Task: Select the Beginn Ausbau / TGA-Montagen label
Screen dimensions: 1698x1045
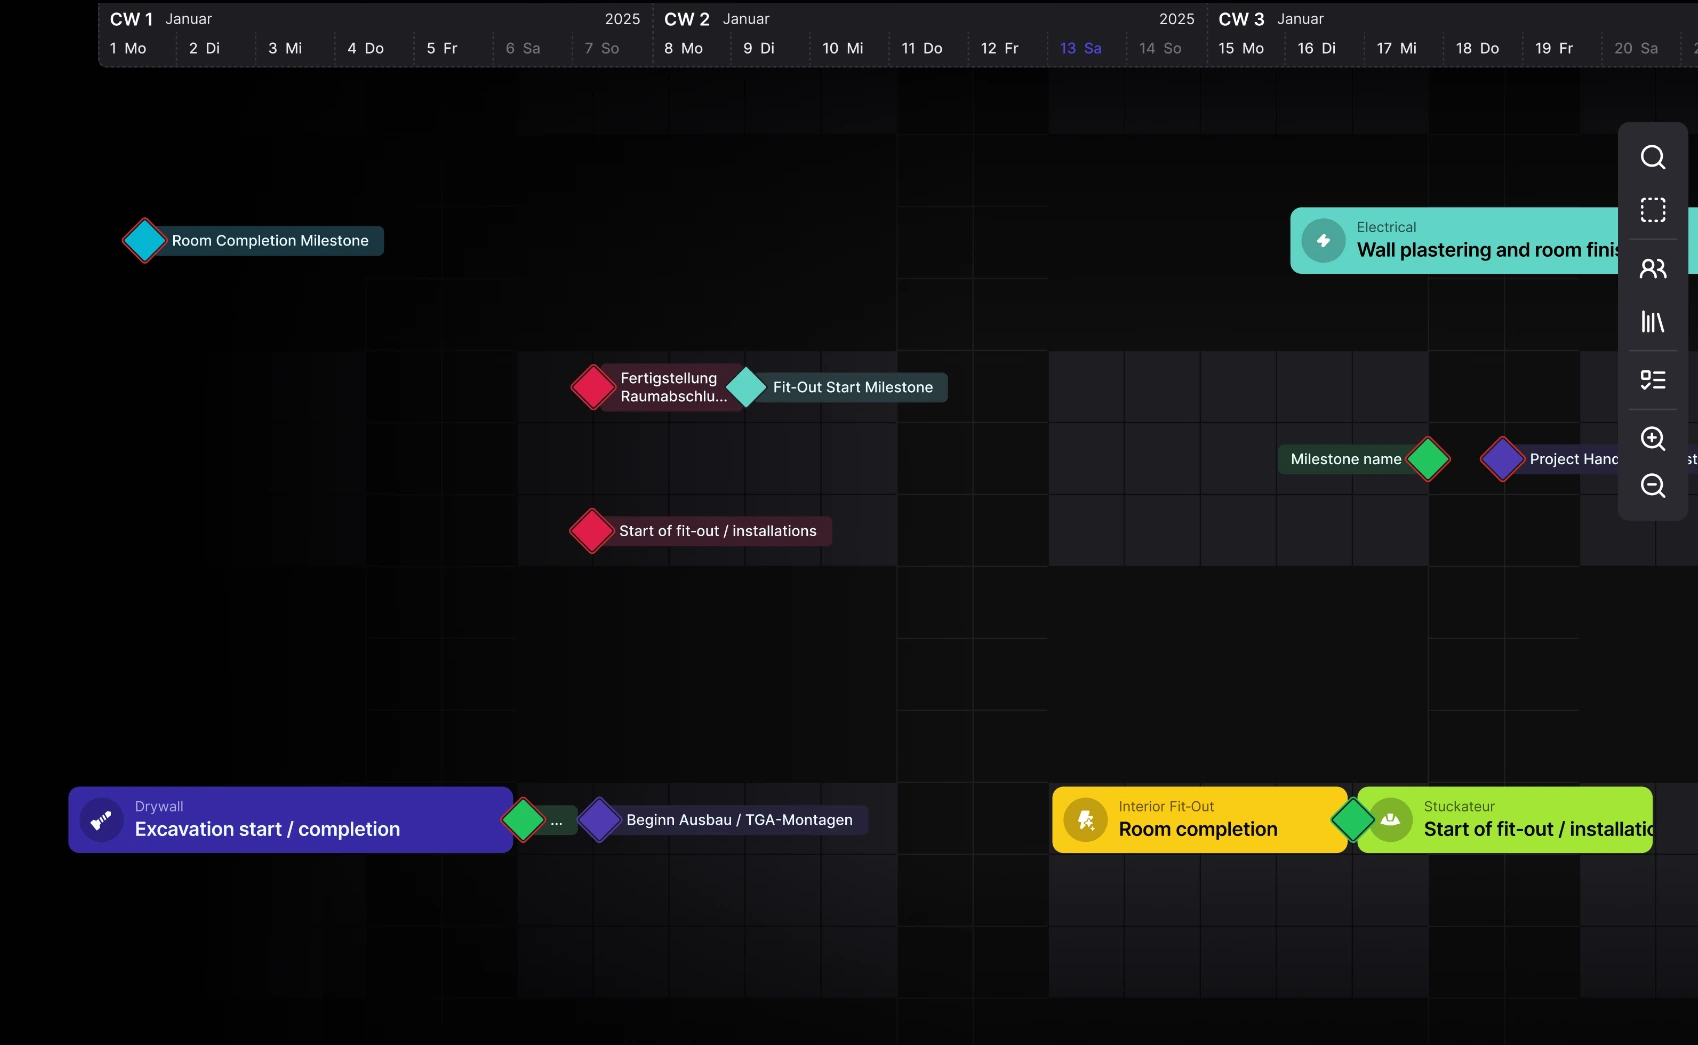Action: 740,820
